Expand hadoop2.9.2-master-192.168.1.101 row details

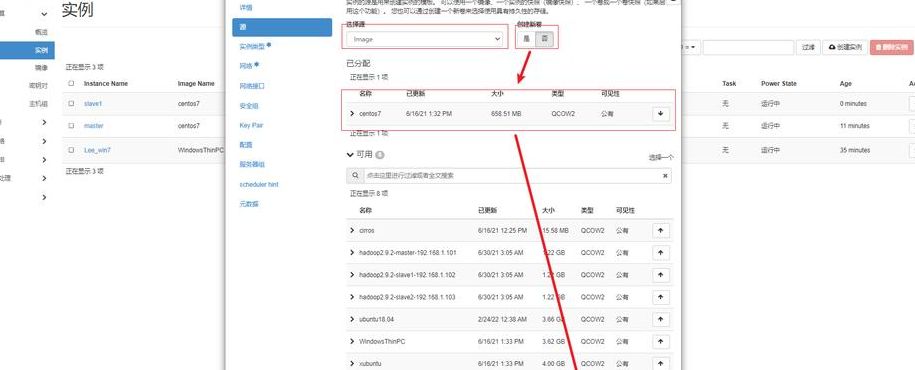click(x=352, y=253)
